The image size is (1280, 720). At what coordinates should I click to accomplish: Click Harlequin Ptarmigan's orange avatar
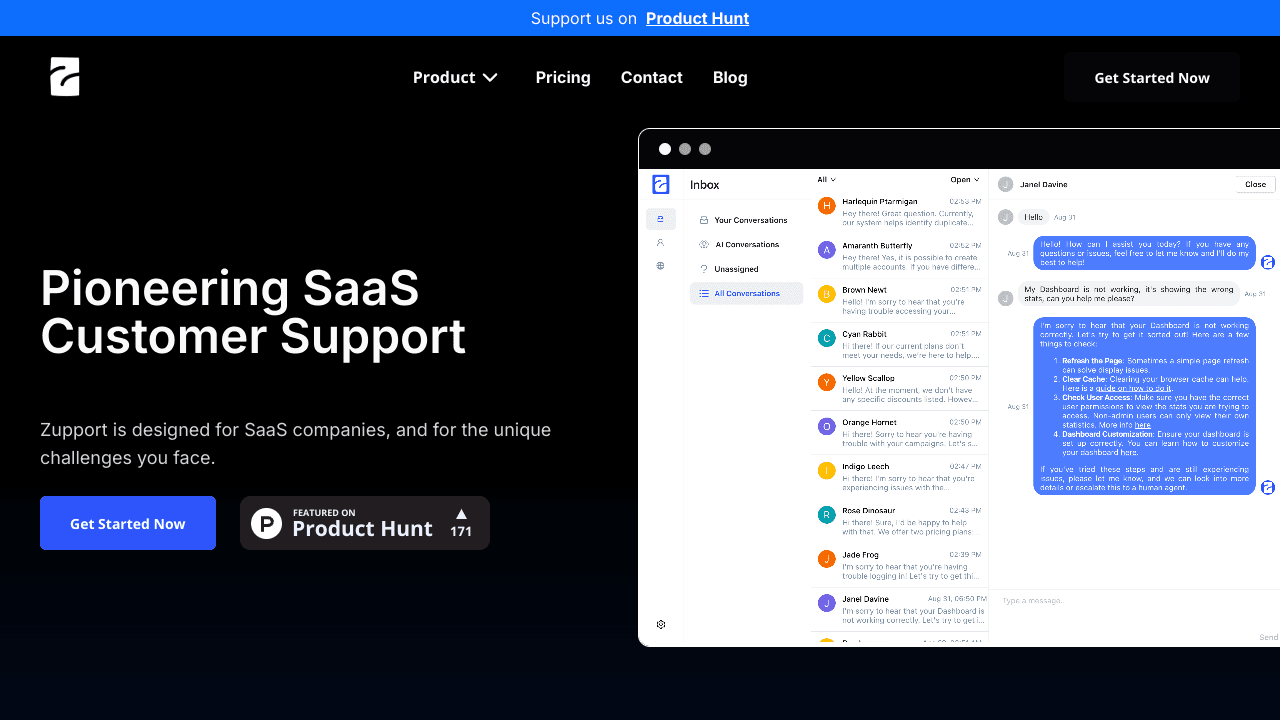point(826,206)
